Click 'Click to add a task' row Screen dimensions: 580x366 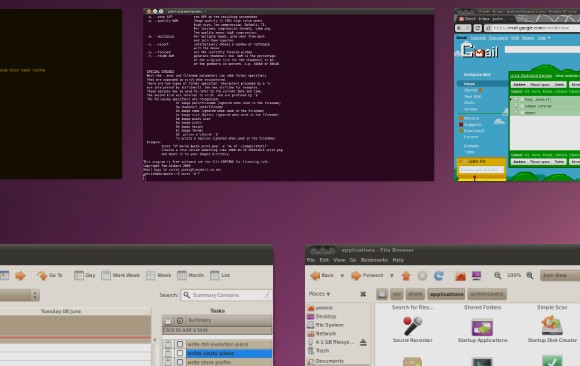tap(217, 330)
